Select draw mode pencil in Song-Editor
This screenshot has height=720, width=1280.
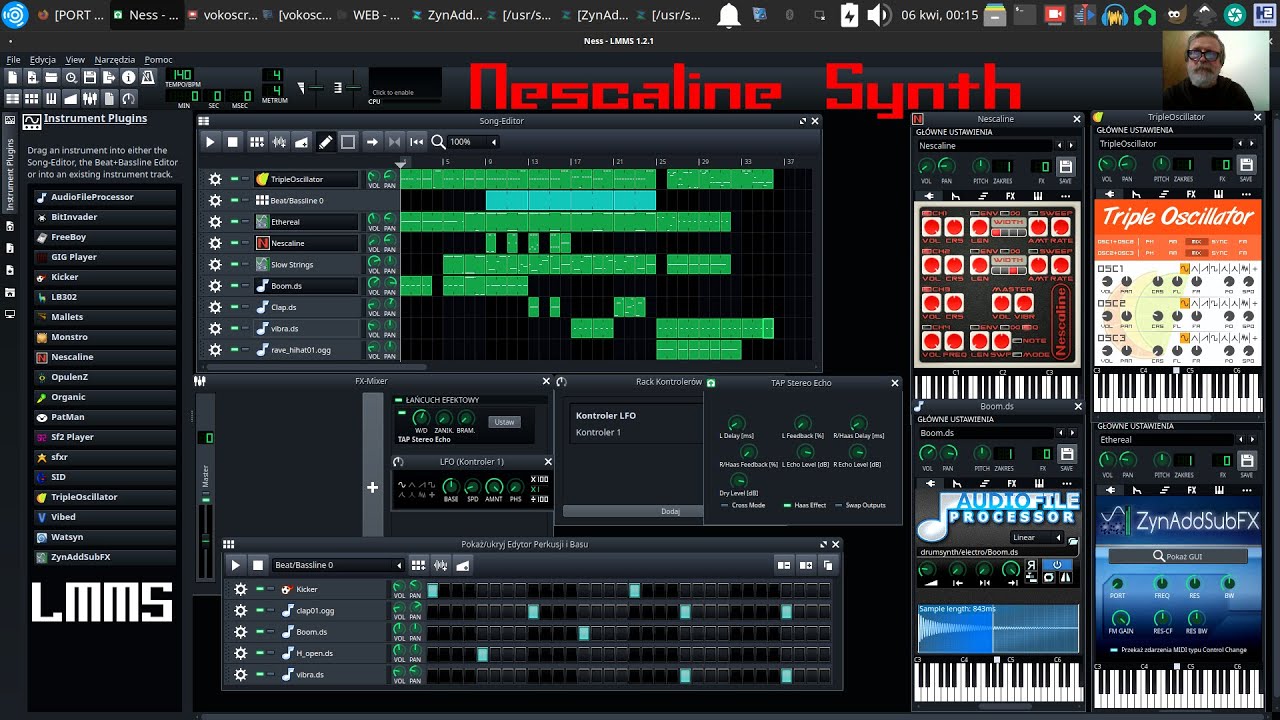(325, 142)
